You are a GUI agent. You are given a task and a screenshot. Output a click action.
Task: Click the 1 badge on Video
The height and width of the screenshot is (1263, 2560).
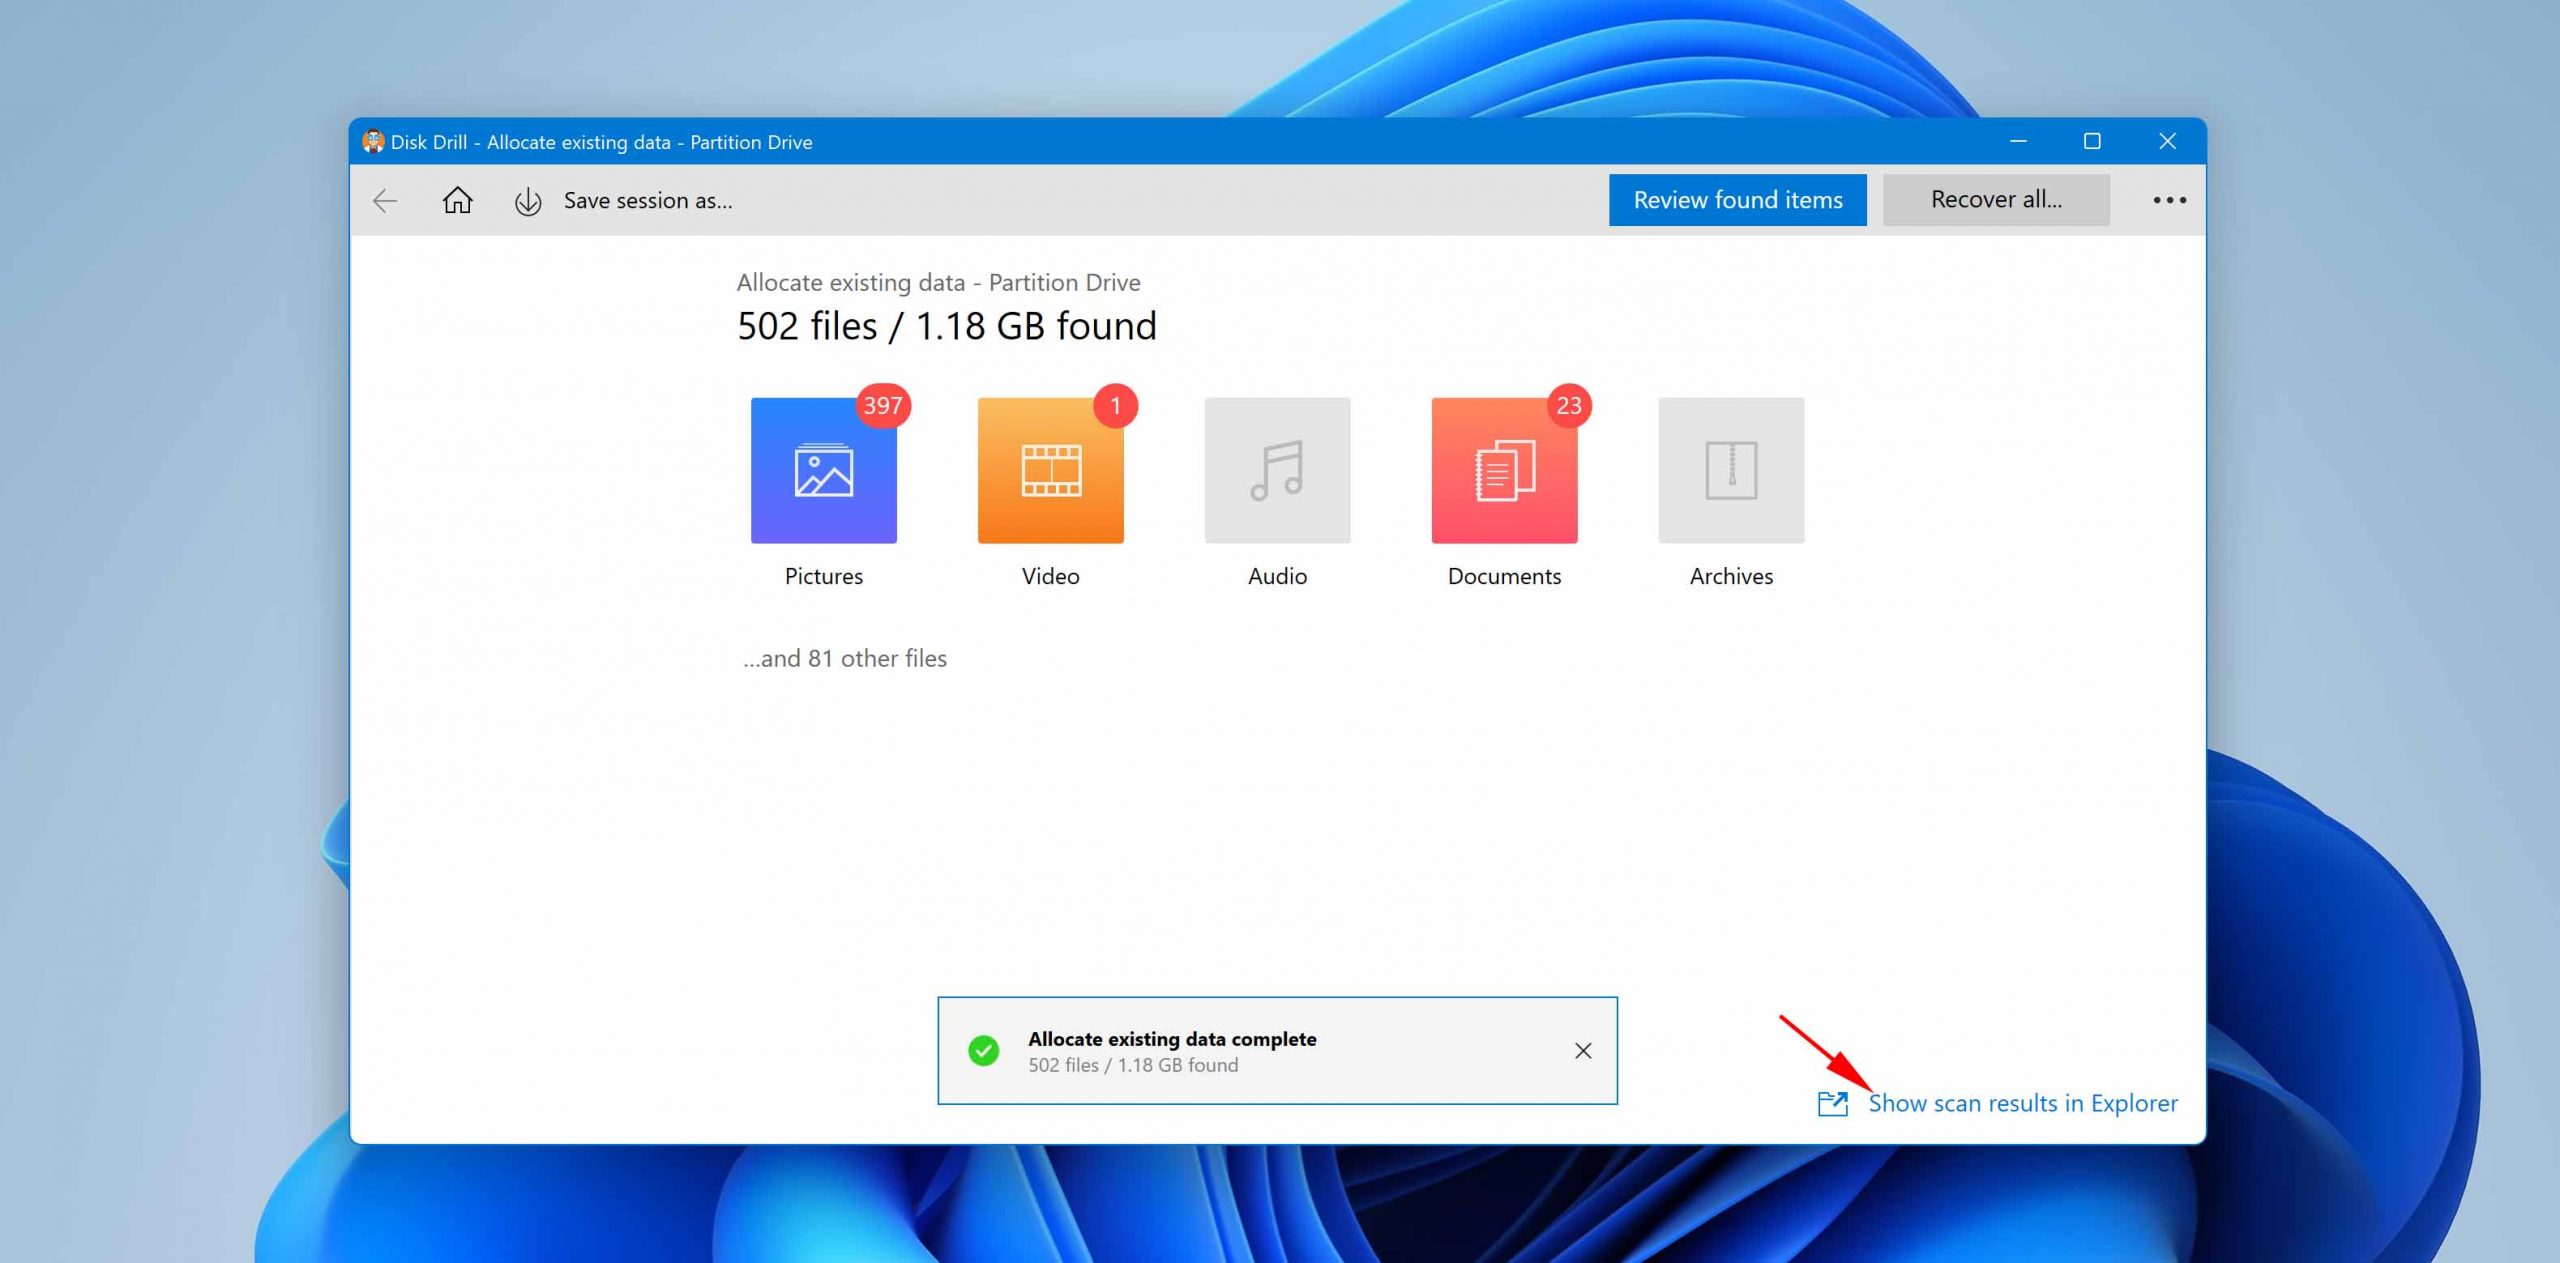(1115, 406)
